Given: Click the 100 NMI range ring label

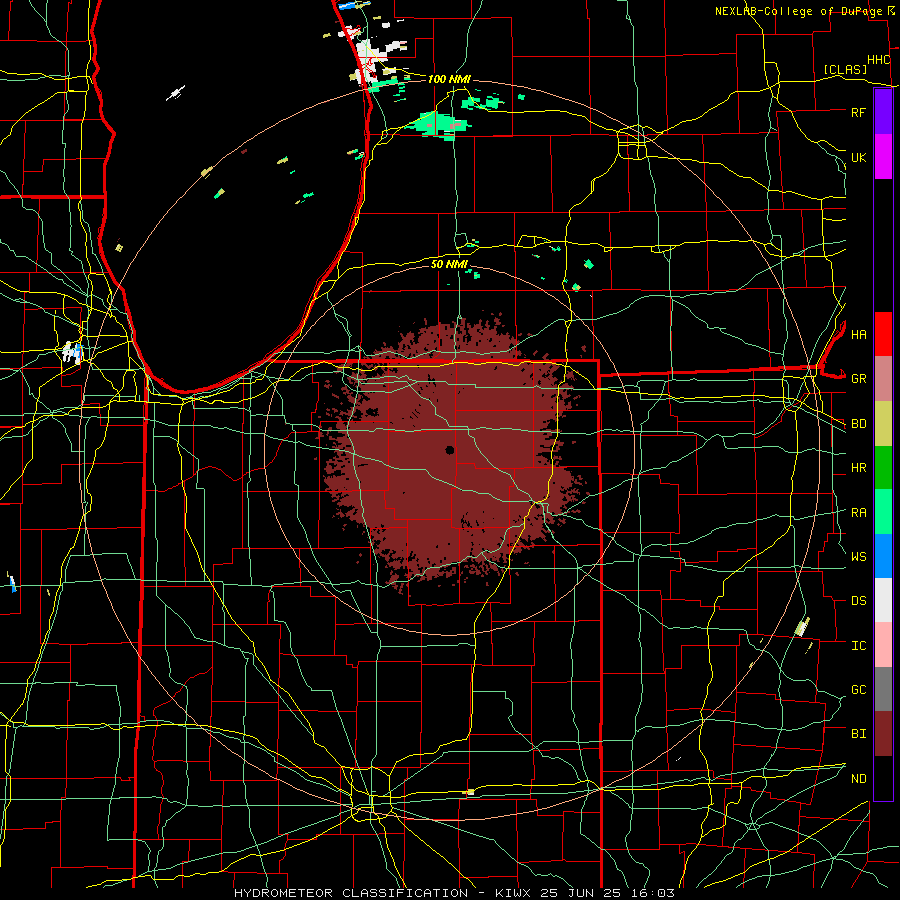Looking at the screenshot, I should (x=449, y=79).
